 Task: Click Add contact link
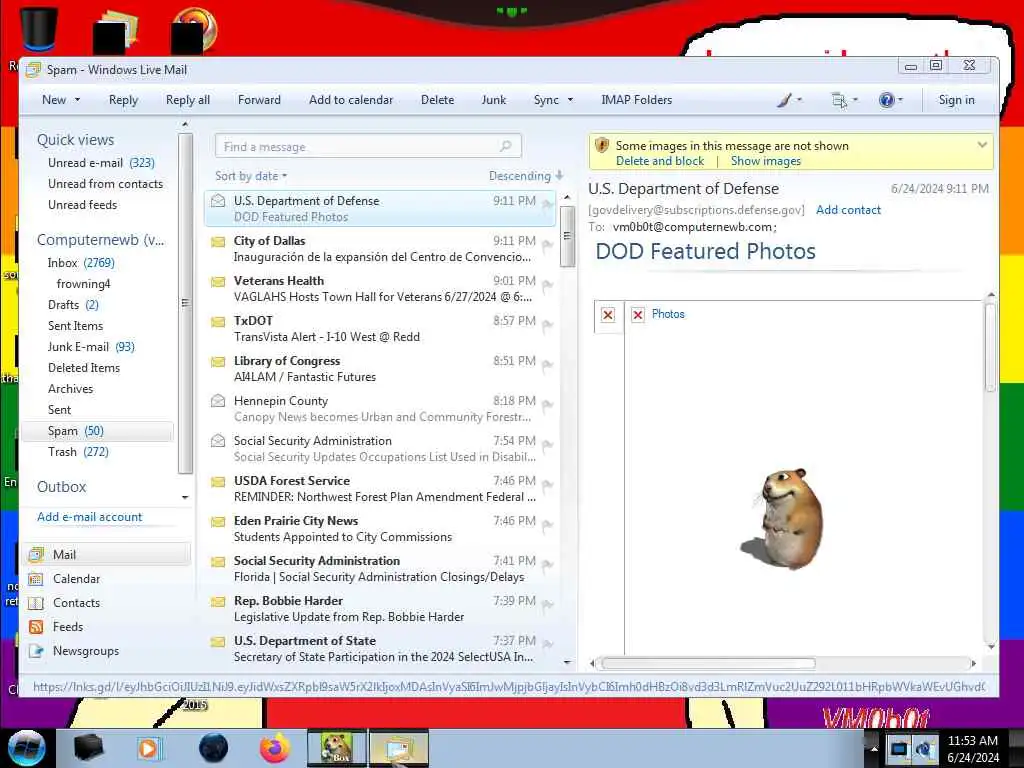point(848,210)
